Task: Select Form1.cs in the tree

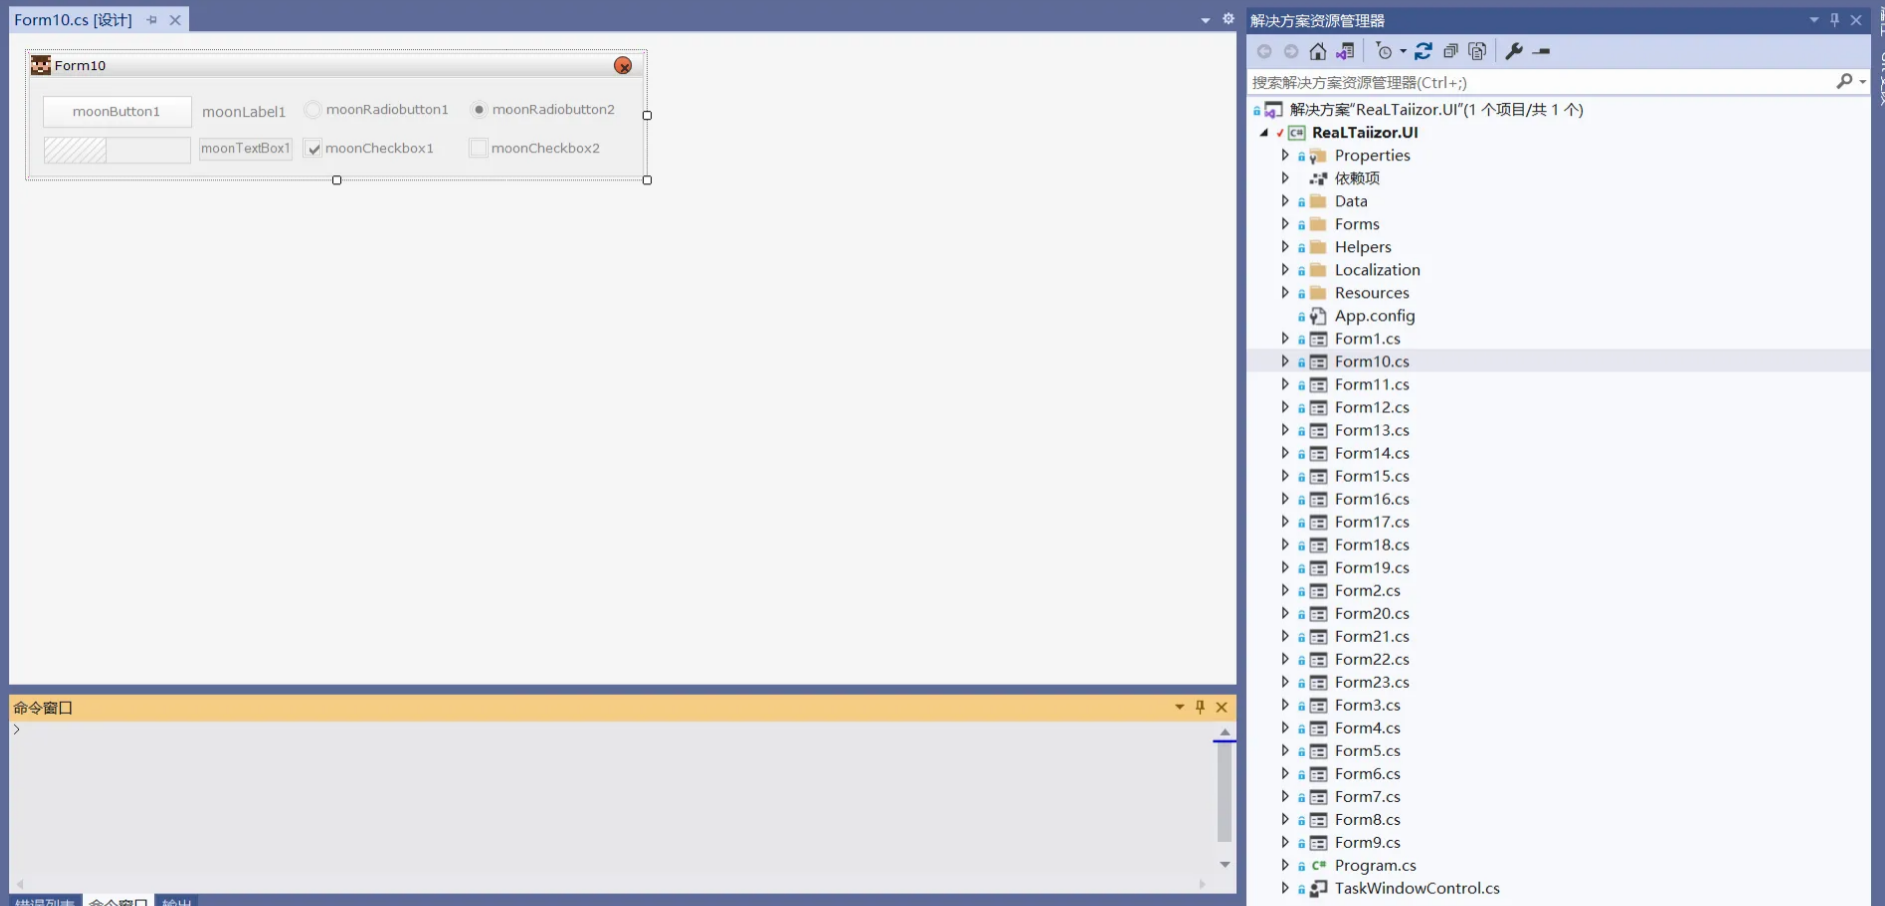Action: 1367,339
